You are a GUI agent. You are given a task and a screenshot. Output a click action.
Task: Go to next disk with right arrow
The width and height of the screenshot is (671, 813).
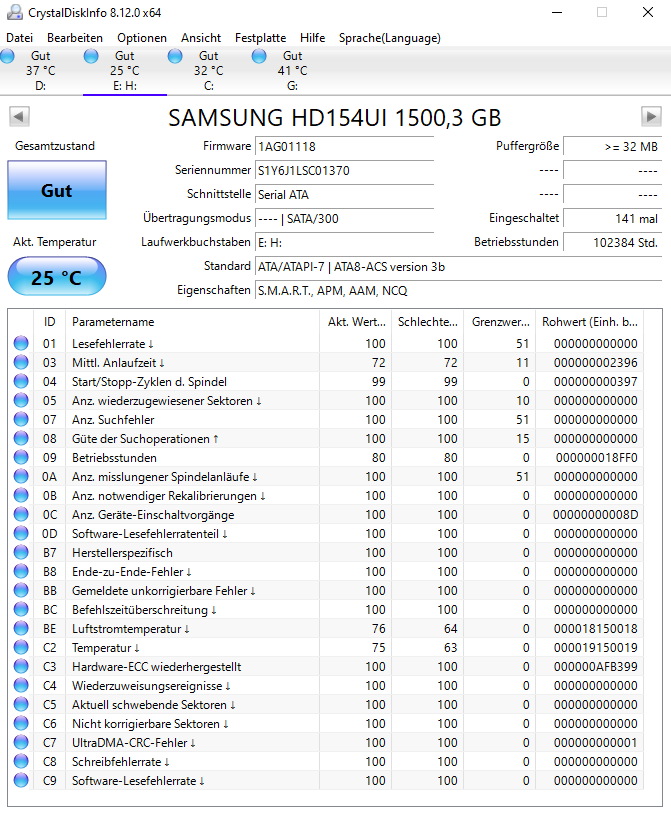click(x=651, y=117)
